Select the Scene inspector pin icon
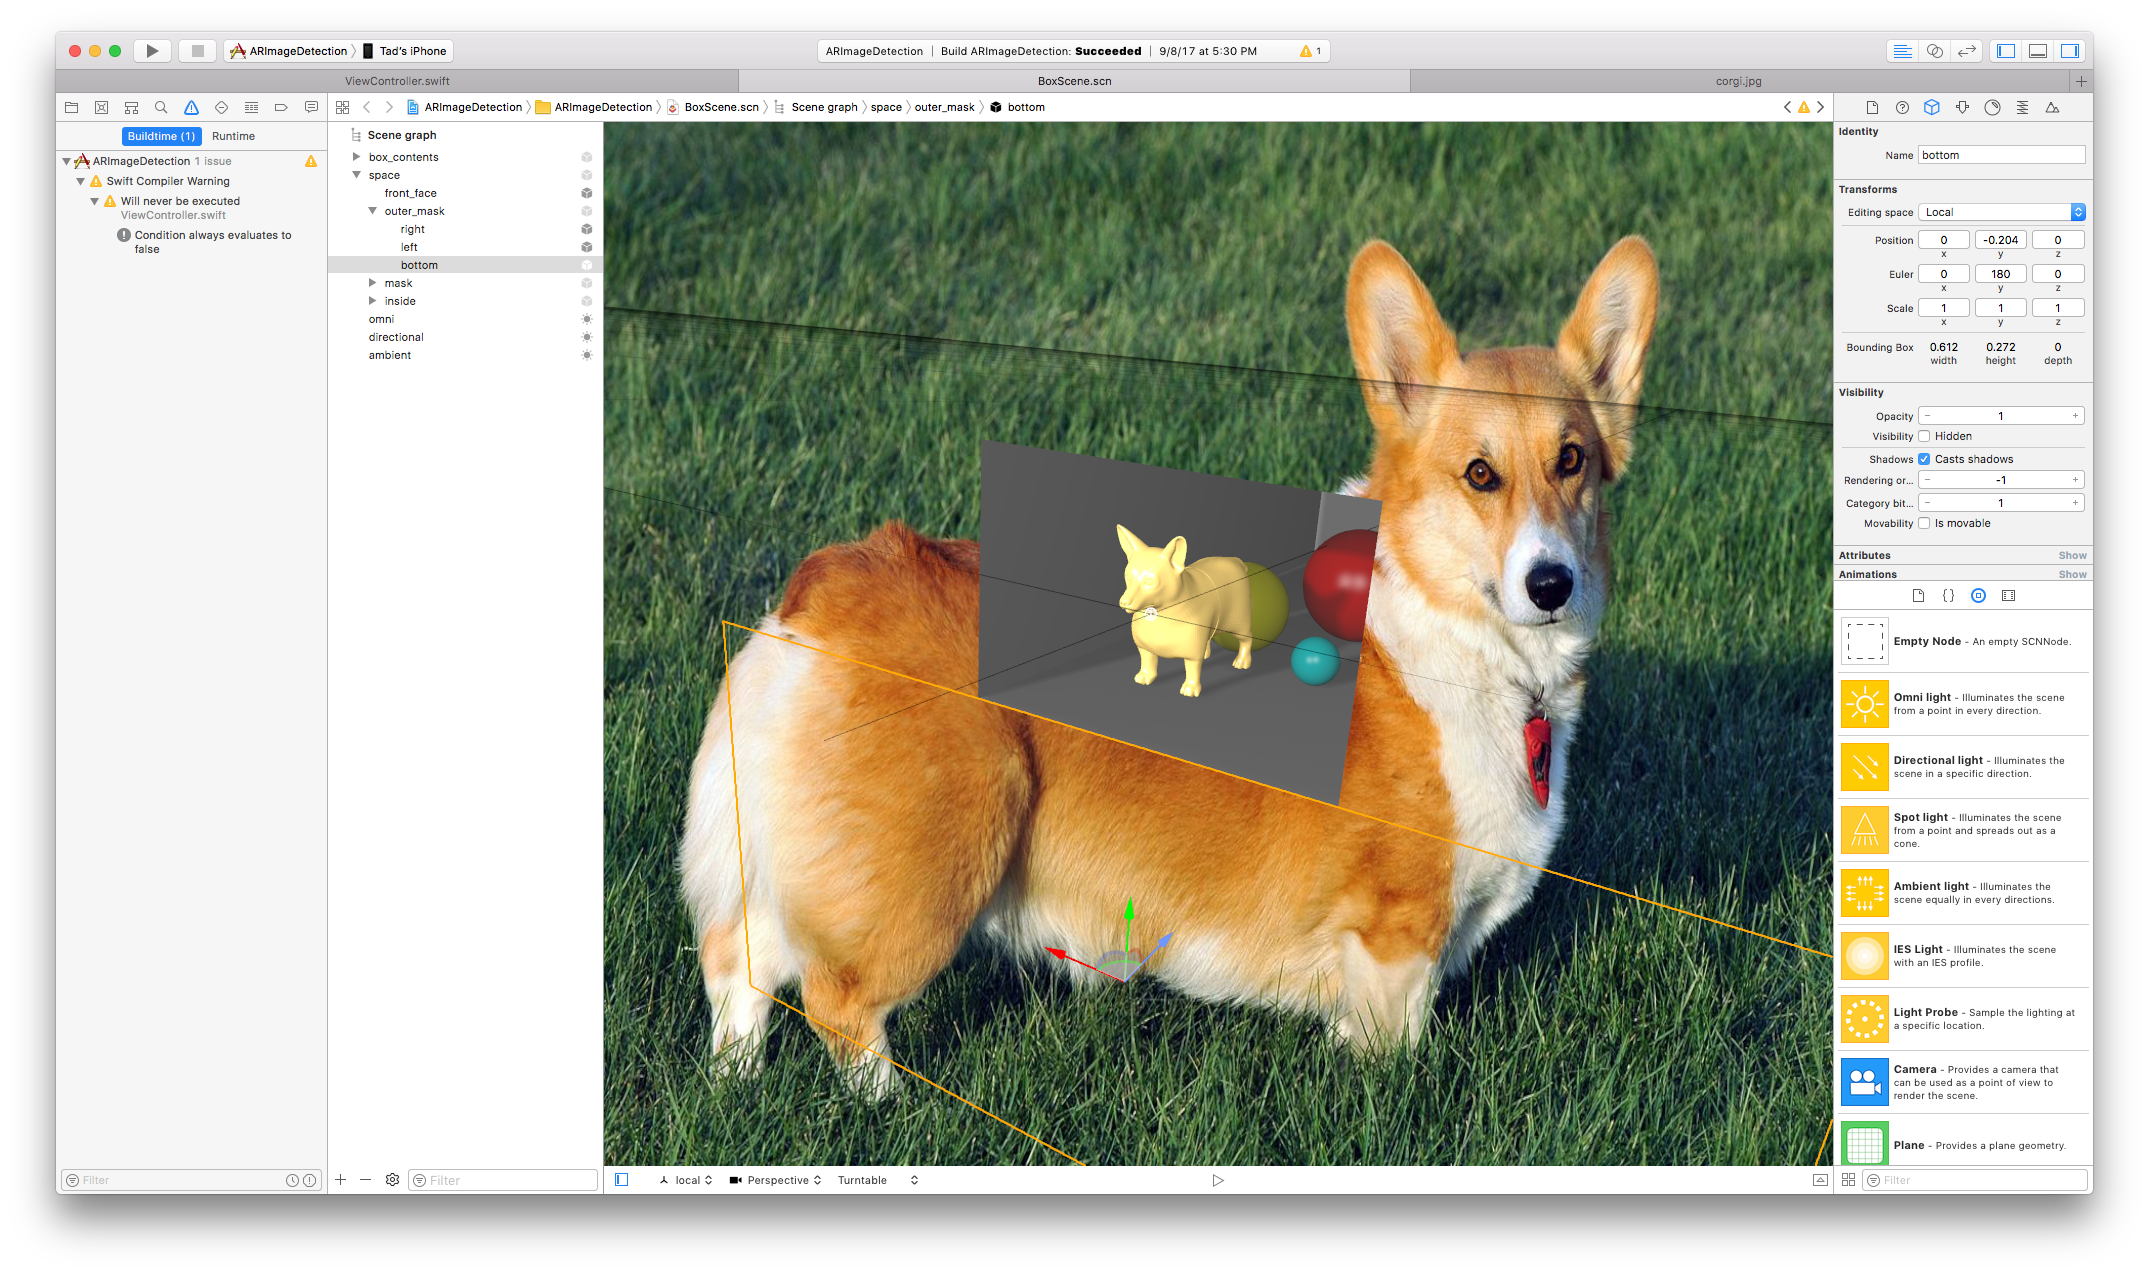The width and height of the screenshot is (2149, 1274). point(1961,107)
